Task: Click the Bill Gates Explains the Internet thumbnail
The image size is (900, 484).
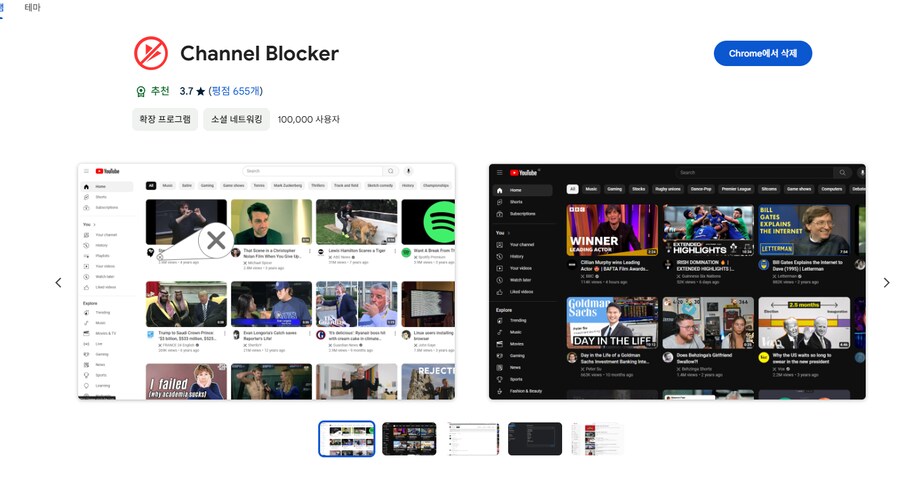Action: pos(804,230)
